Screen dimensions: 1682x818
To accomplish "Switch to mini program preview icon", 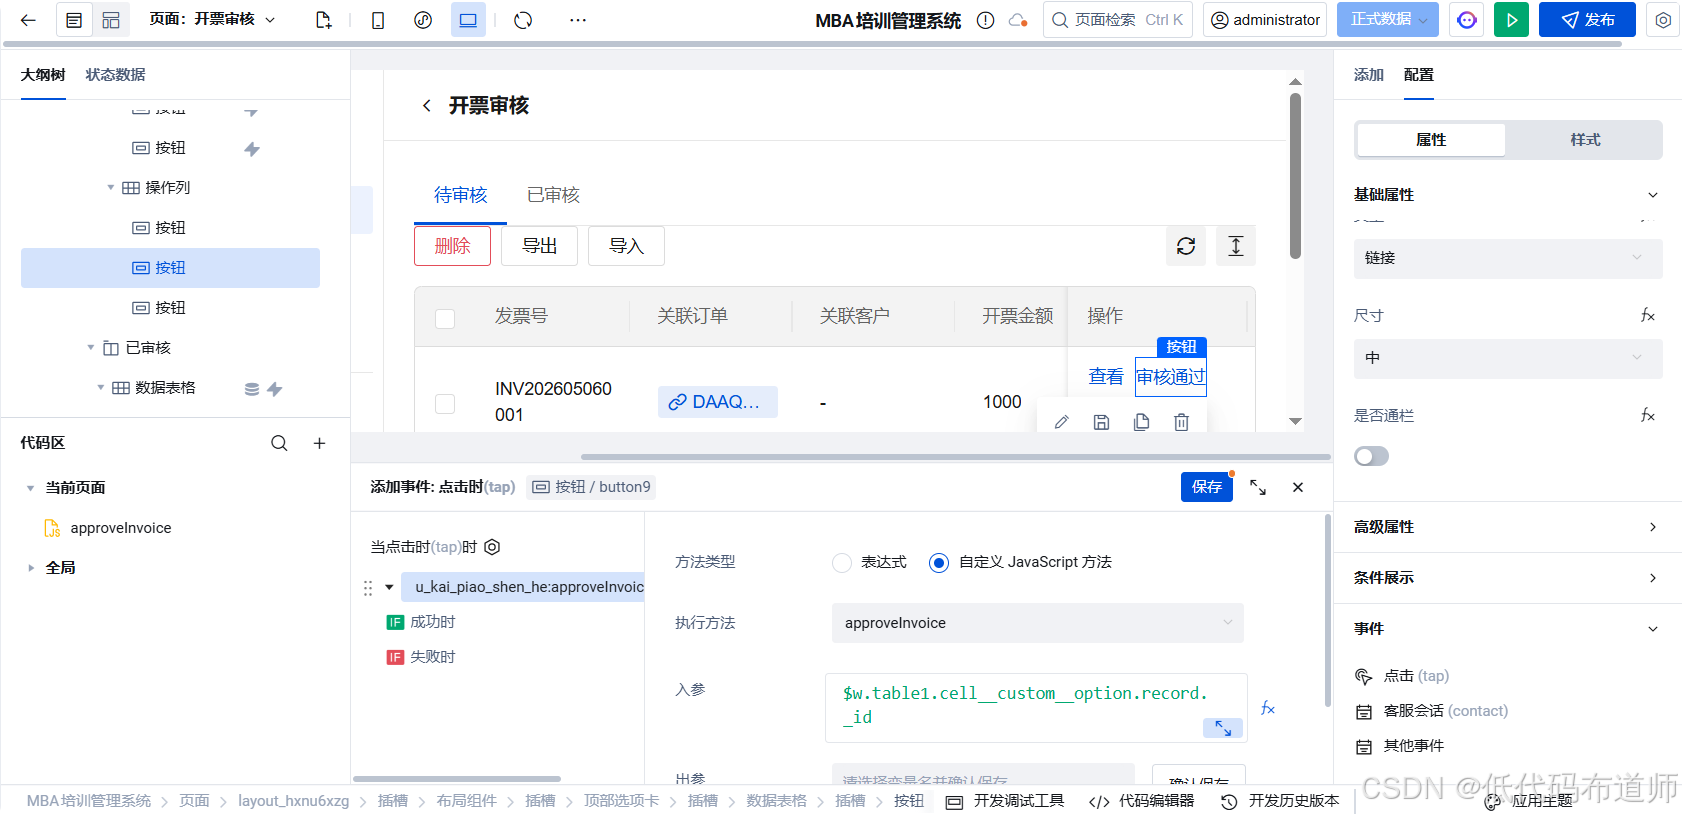I will pos(423,20).
